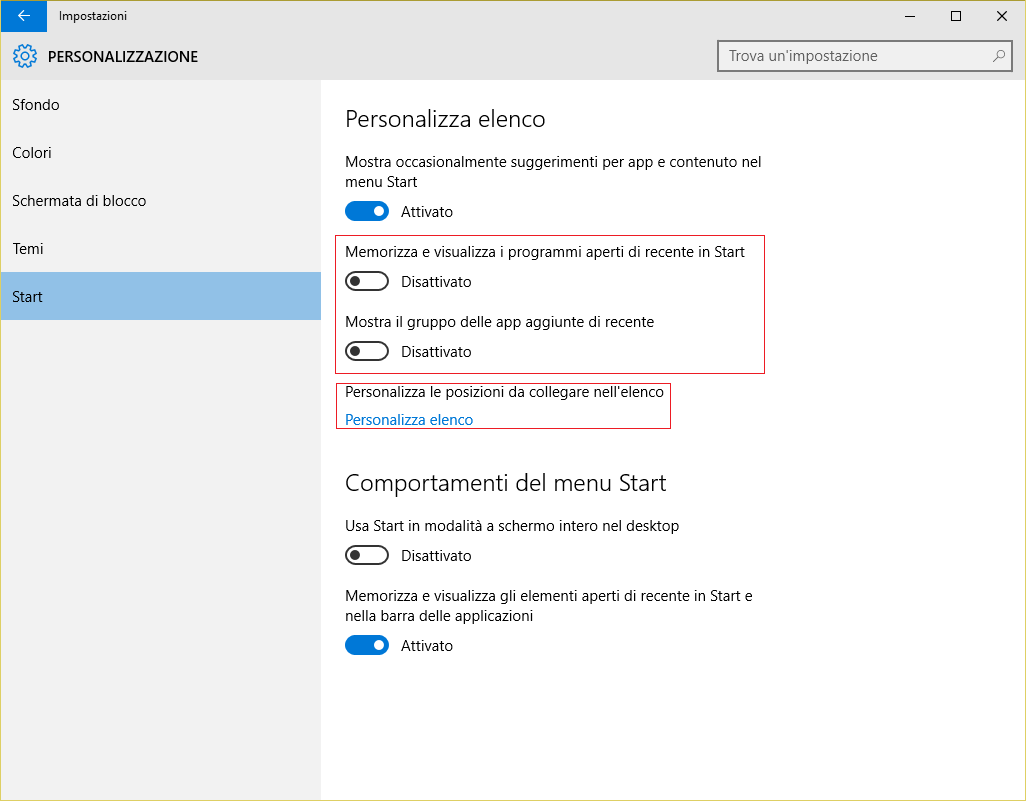Screen dimensions: 1026x801
Task: Enable recently opened programs toggle
Action: click(367, 282)
